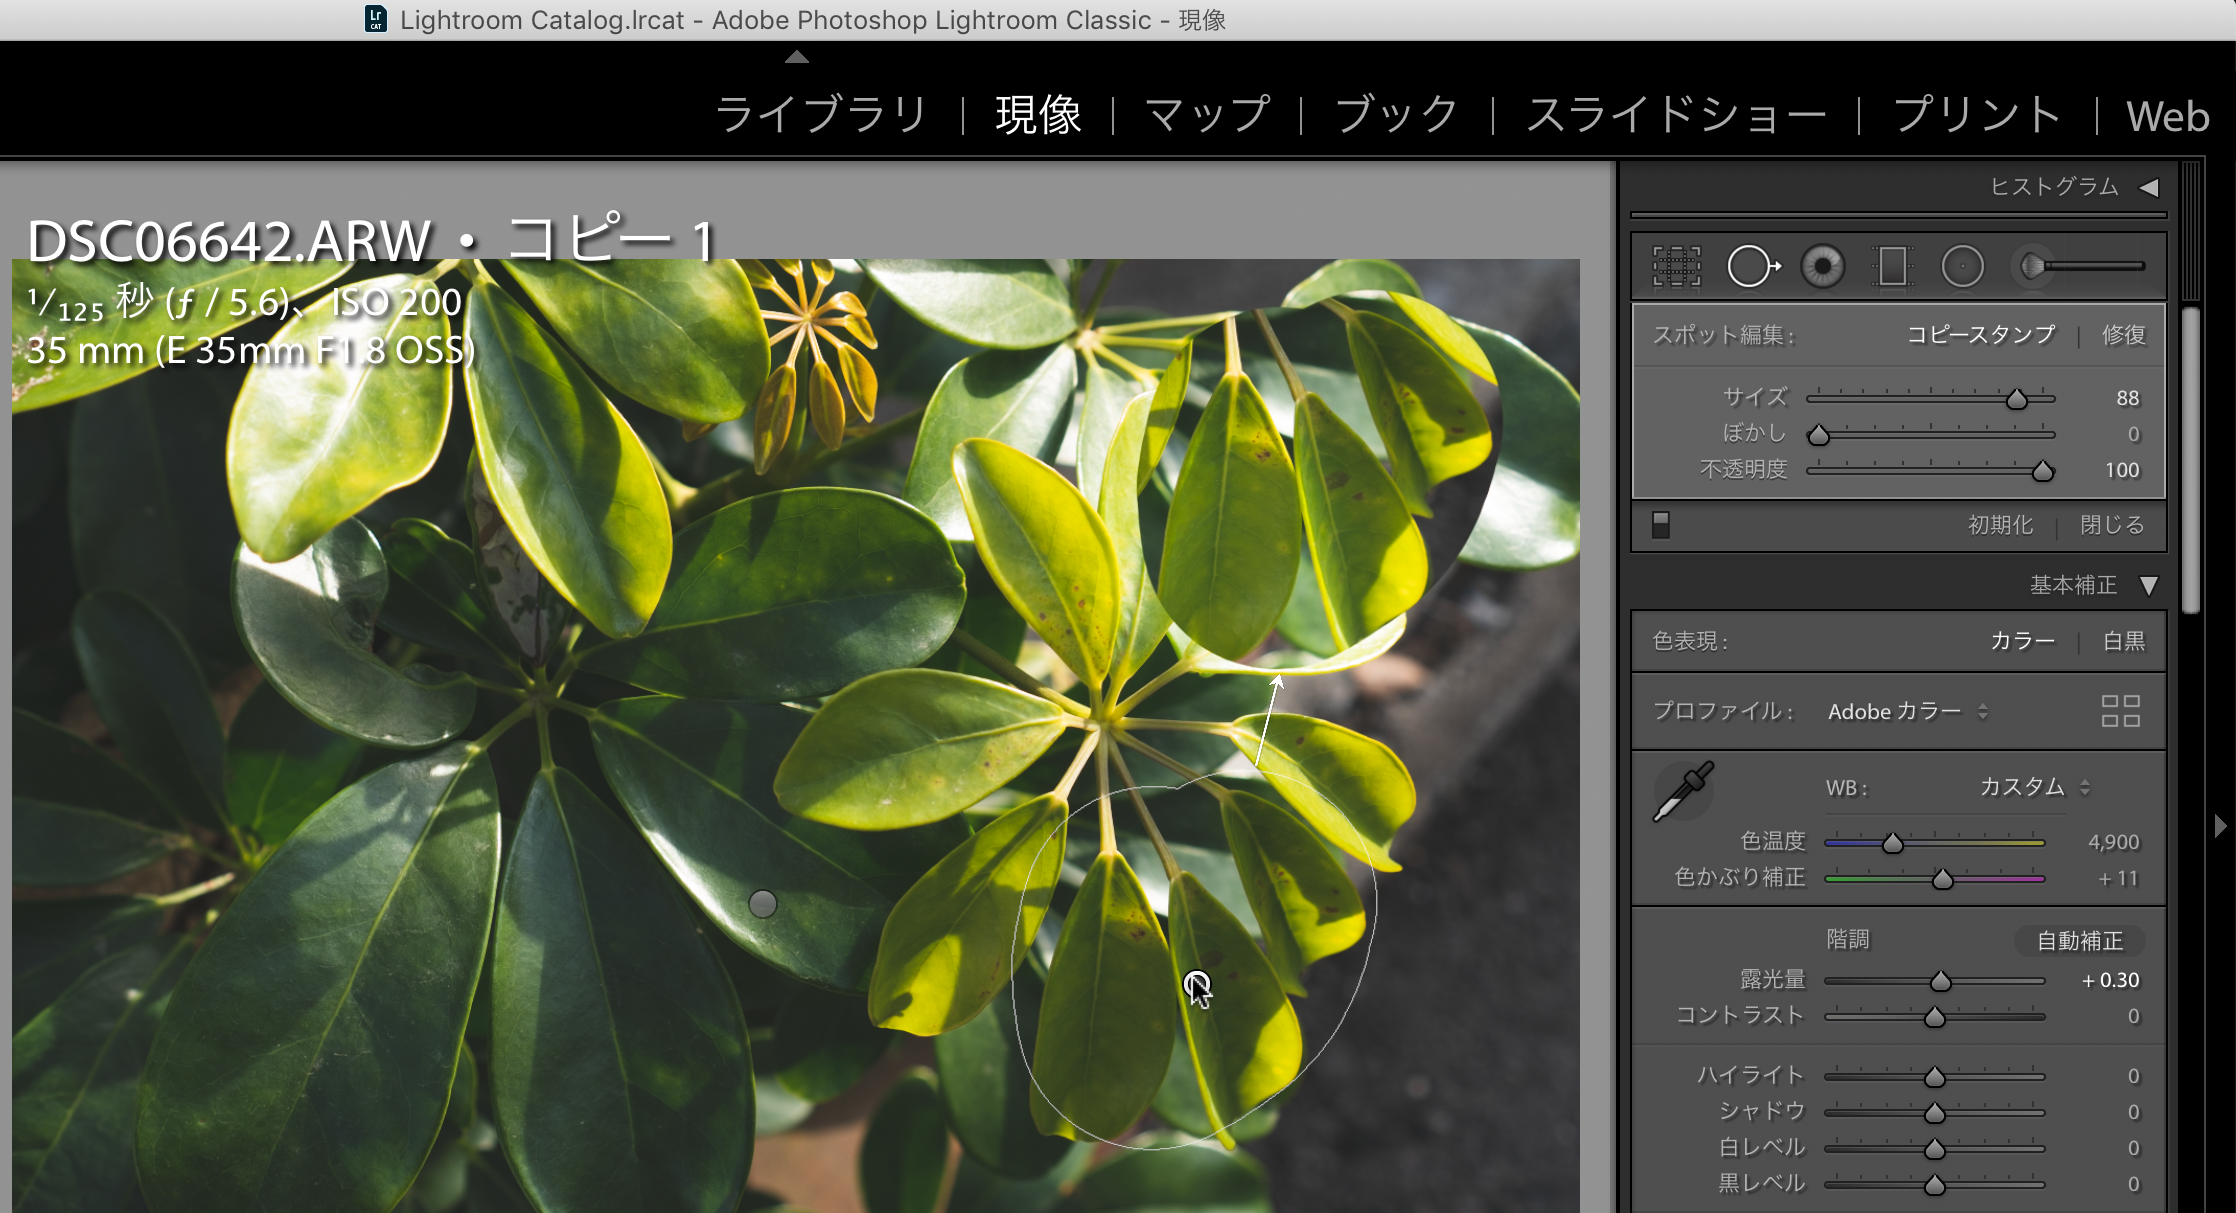
Task: Switch to the プリント module
Action: [x=1977, y=115]
